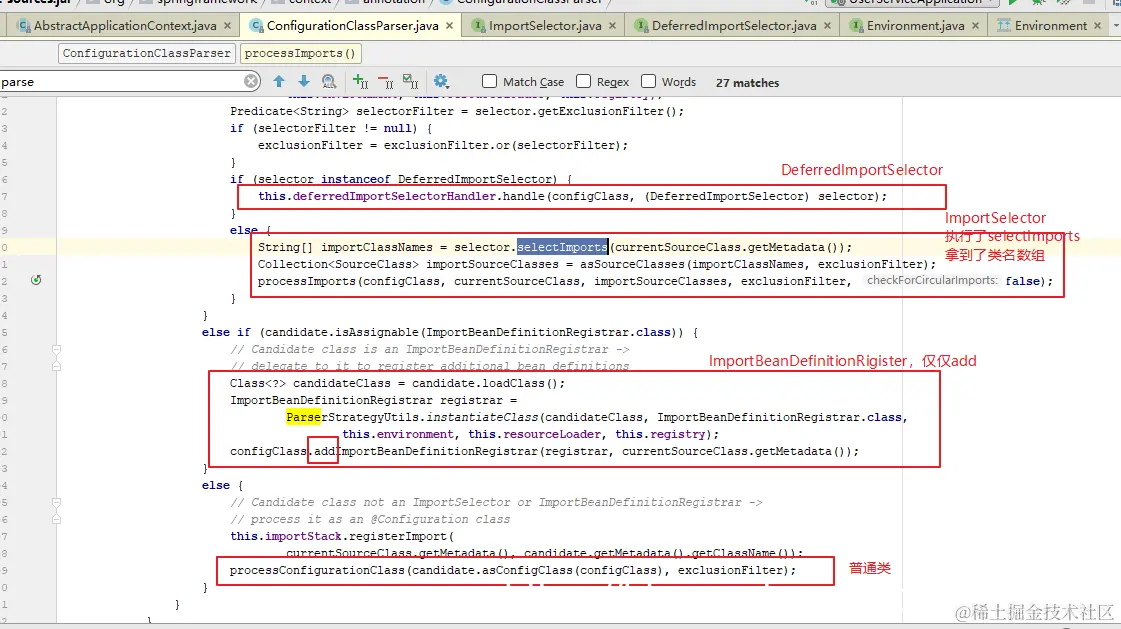Screen dimensions: 1121x629
Task: Click the '27 matches' counter text
Action: (747, 83)
